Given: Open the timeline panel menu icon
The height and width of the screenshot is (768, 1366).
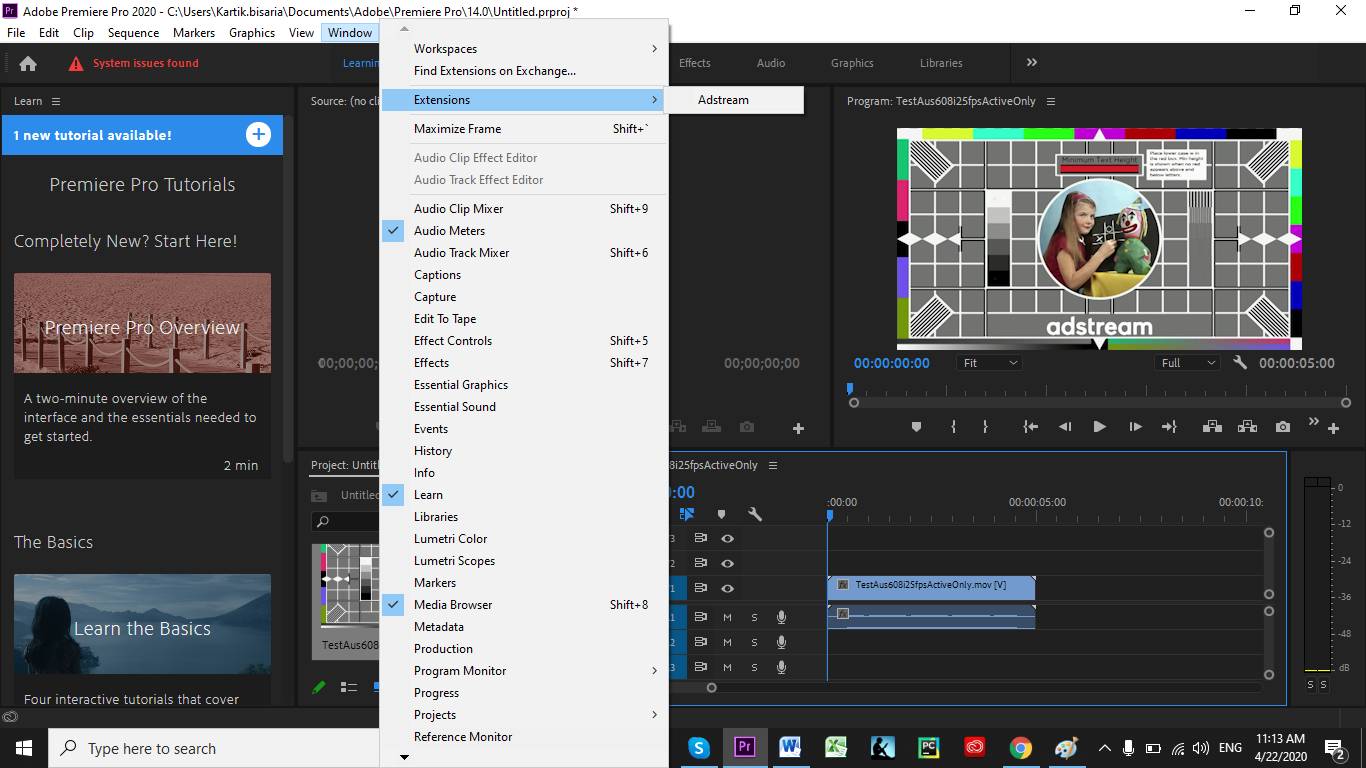Looking at the screenshot, I should point(773,465).
